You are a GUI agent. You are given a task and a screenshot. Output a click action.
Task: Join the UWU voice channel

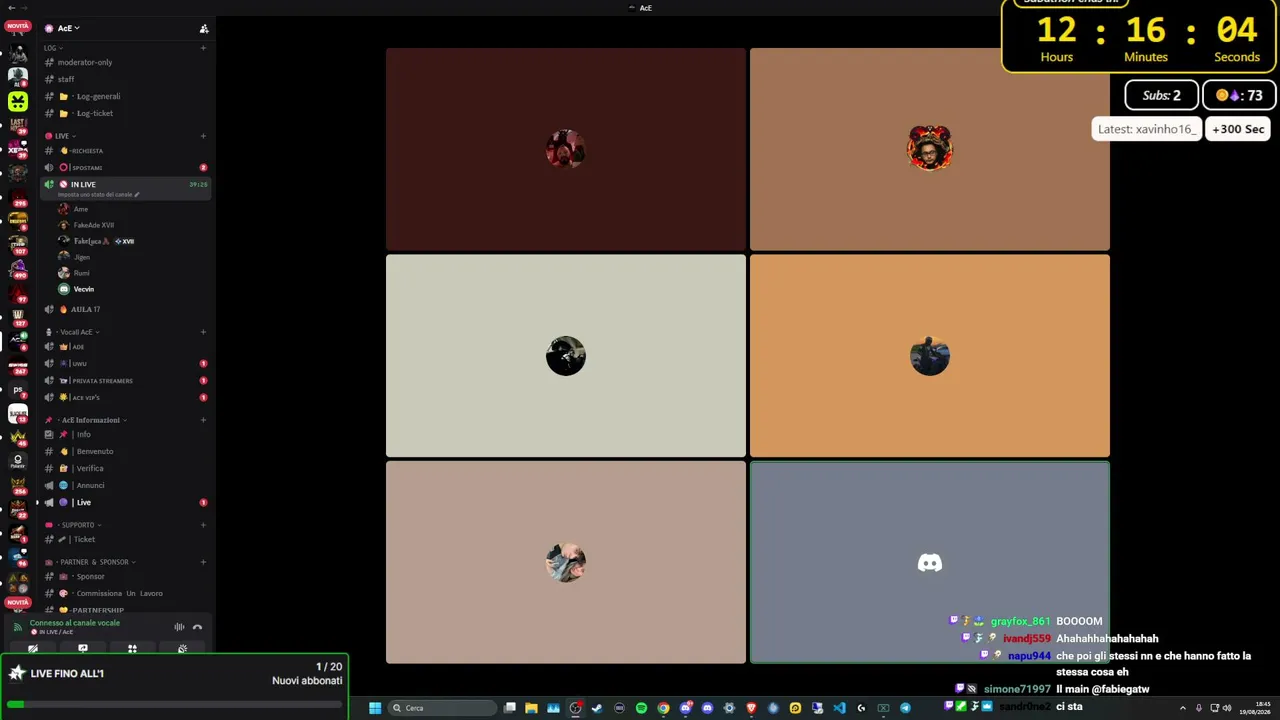[125, 364]
